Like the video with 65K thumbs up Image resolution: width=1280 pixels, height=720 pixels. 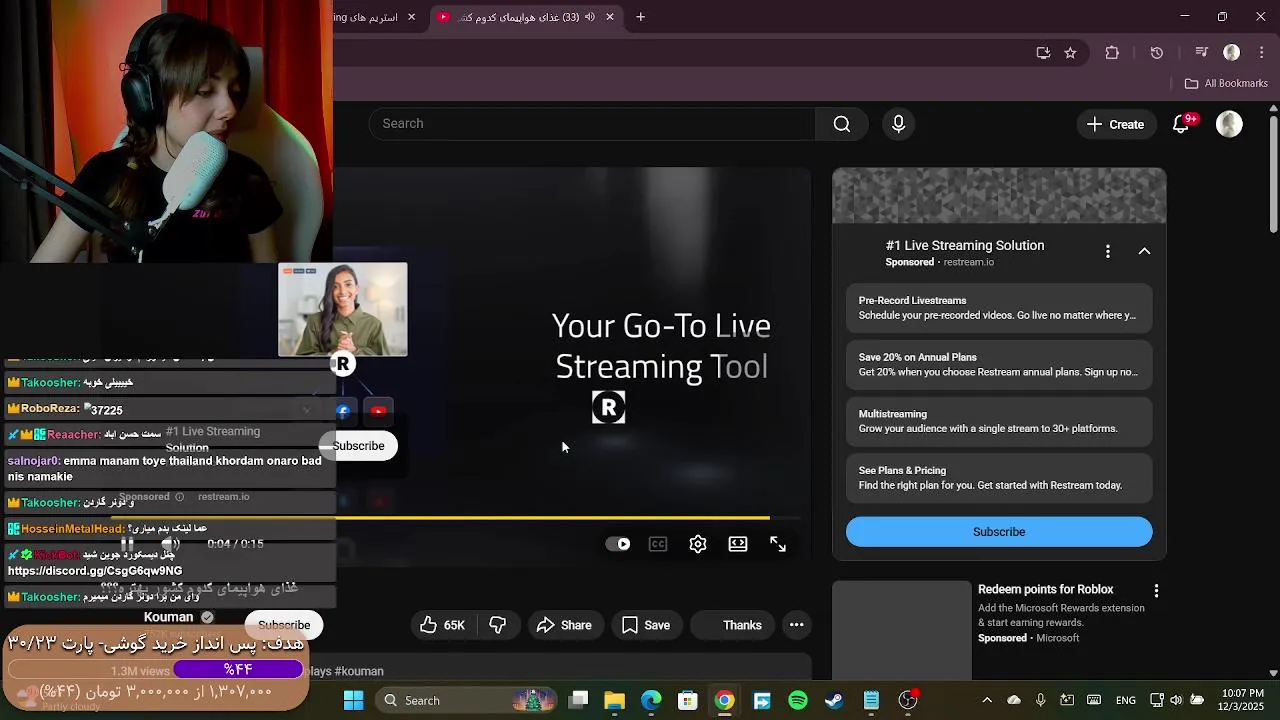442,625
